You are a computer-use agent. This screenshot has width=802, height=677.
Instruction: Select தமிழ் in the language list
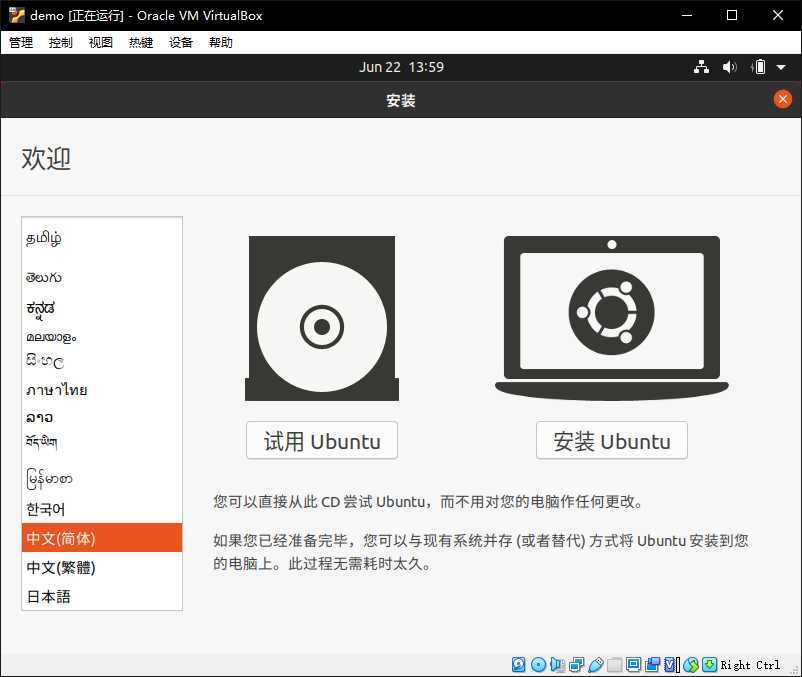102,238
